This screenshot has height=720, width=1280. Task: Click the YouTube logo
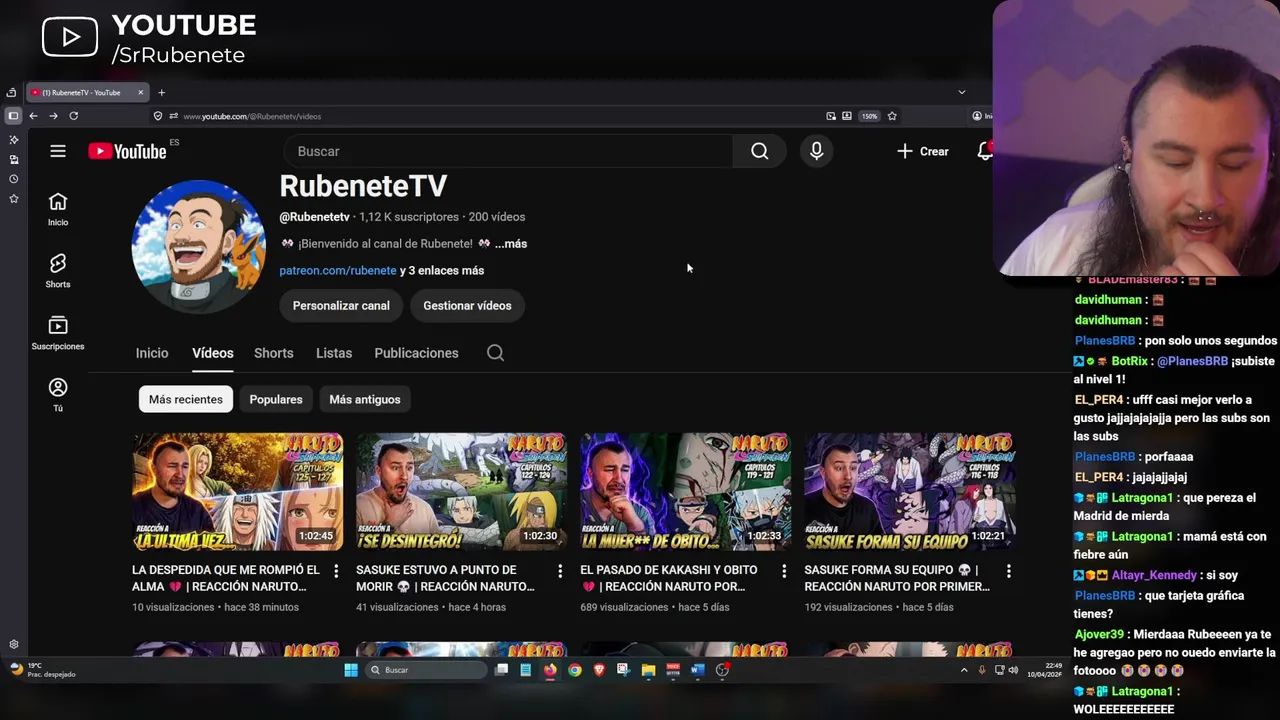[x=127, y=151]
